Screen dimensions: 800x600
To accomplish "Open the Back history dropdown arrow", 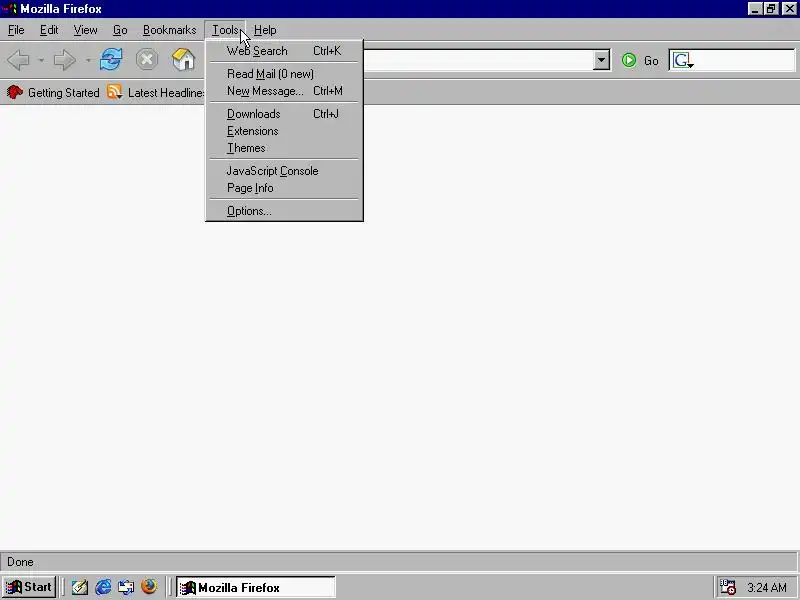I will coord(41,60).
